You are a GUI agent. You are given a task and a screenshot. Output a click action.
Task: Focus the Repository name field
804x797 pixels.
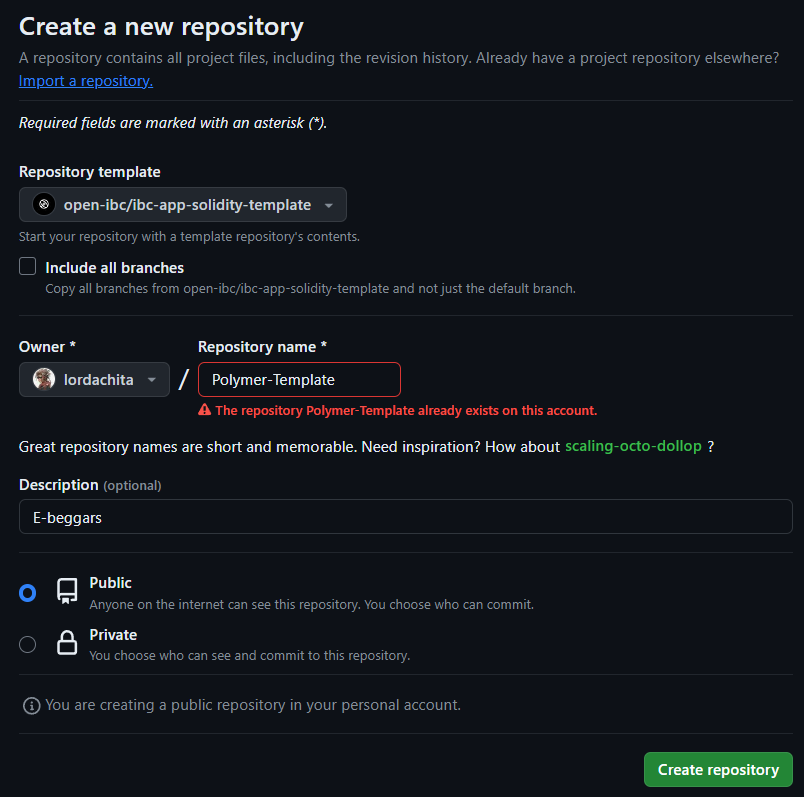click(x=299, y=380)
